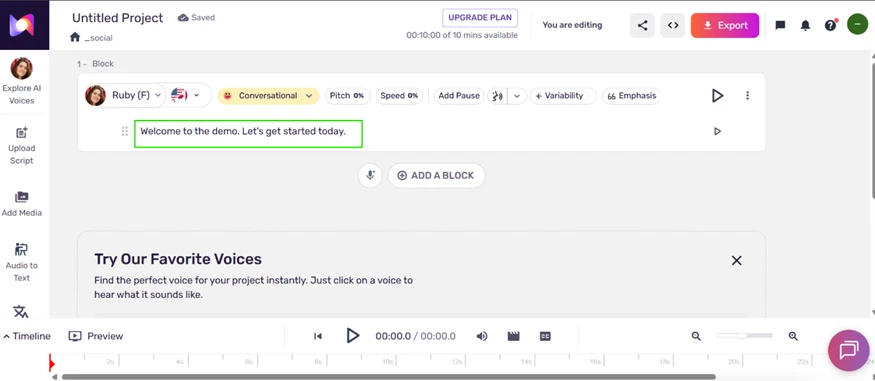Click the microphone record icon

point(370,175)
